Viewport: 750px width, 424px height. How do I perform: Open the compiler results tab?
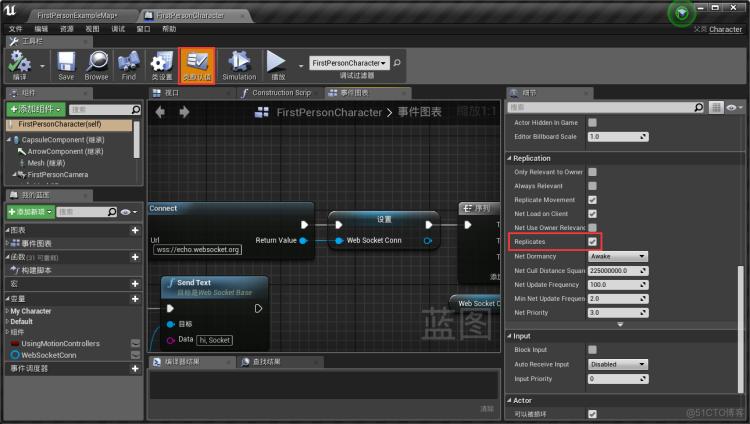pos(182,362)
